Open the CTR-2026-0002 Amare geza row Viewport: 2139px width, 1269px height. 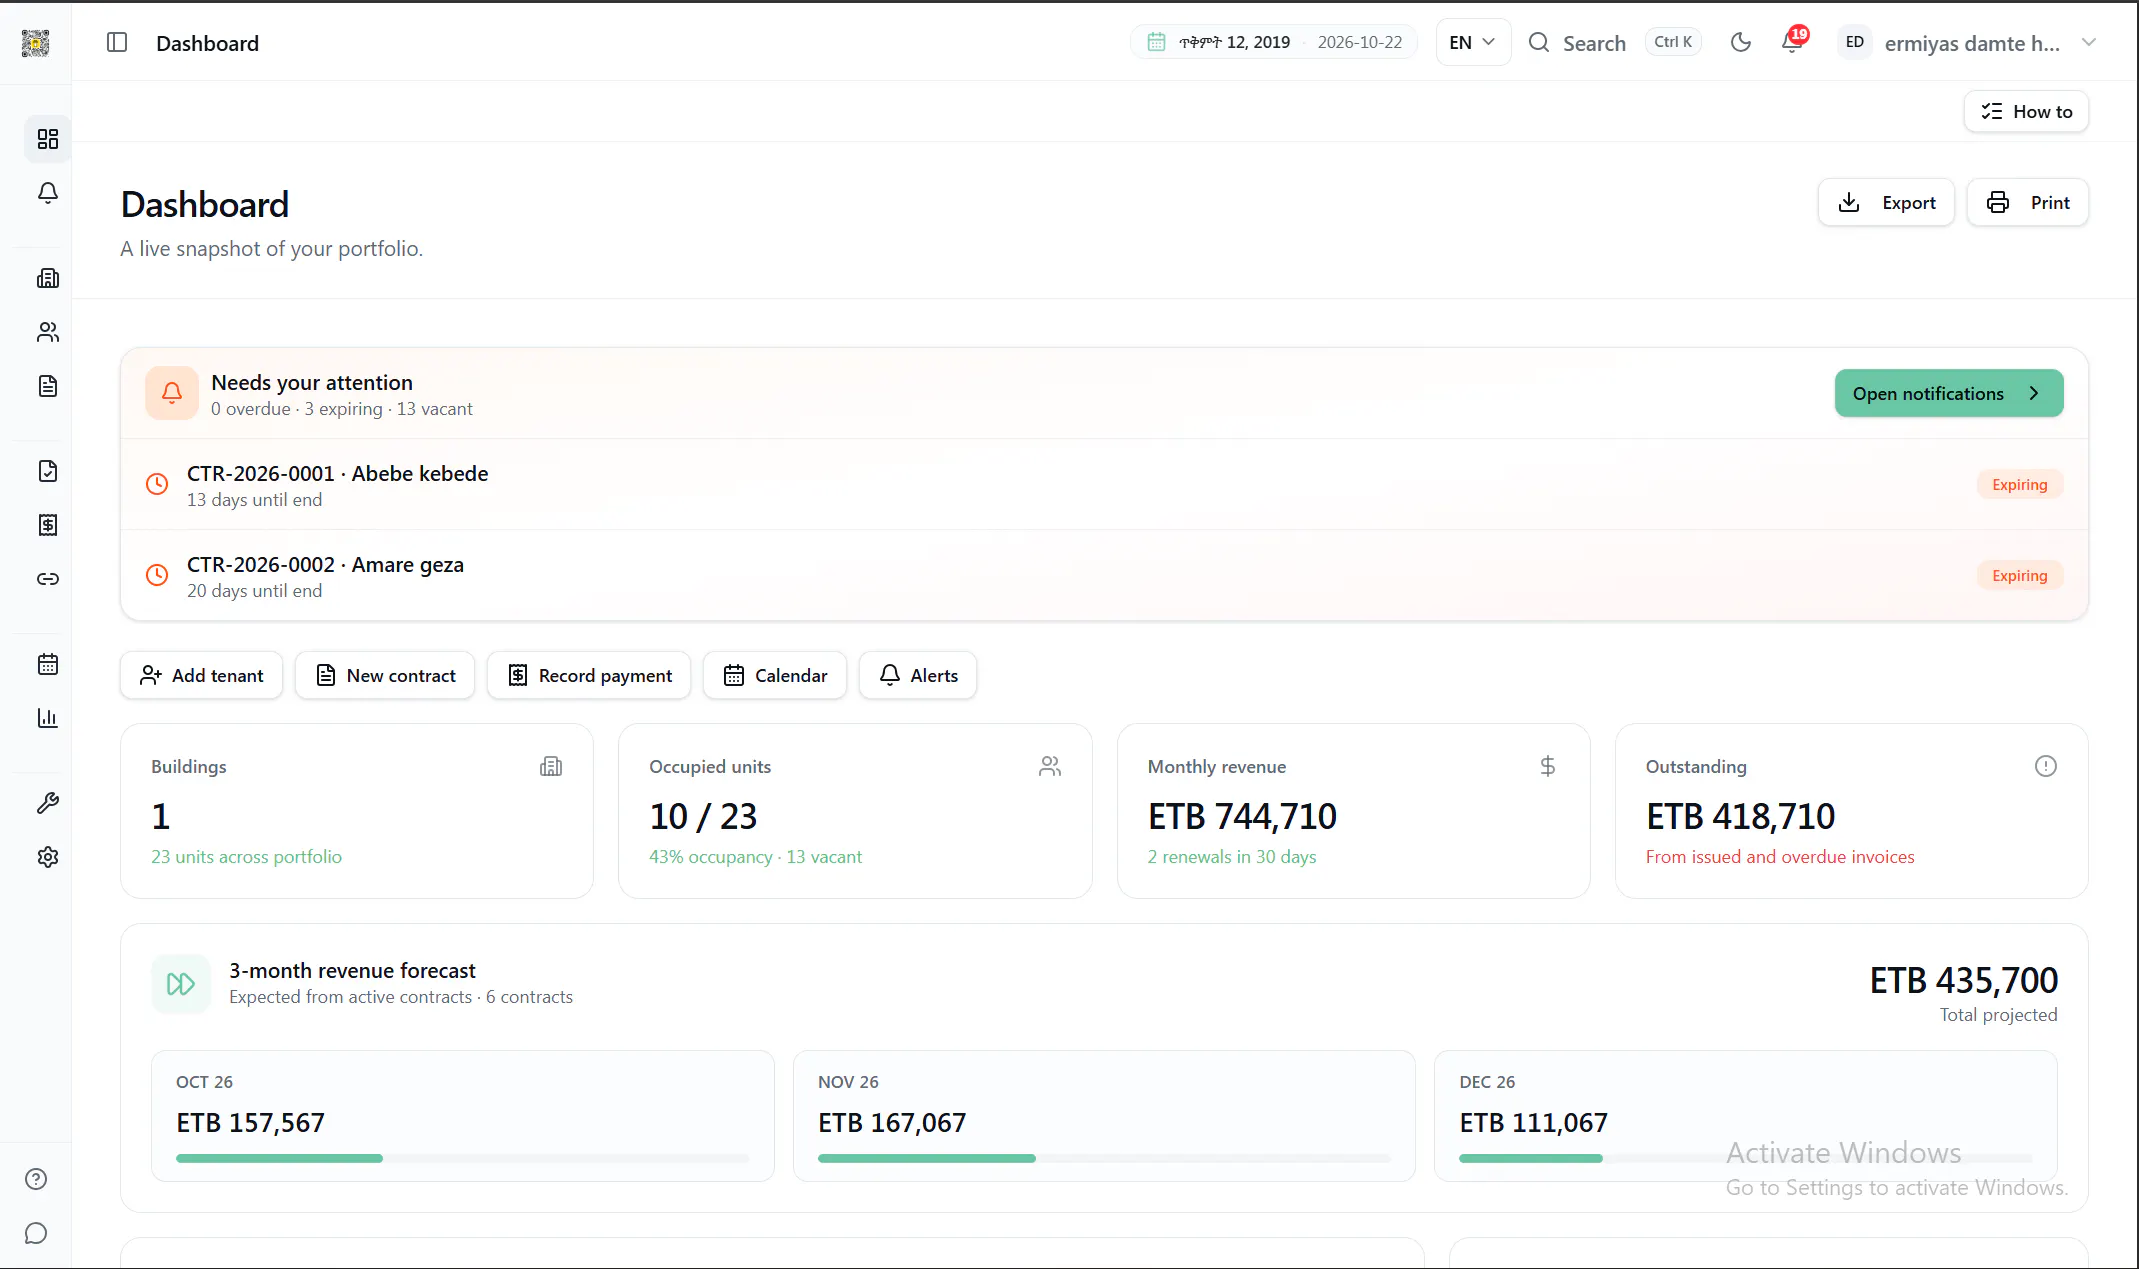tap(1104, 576)
